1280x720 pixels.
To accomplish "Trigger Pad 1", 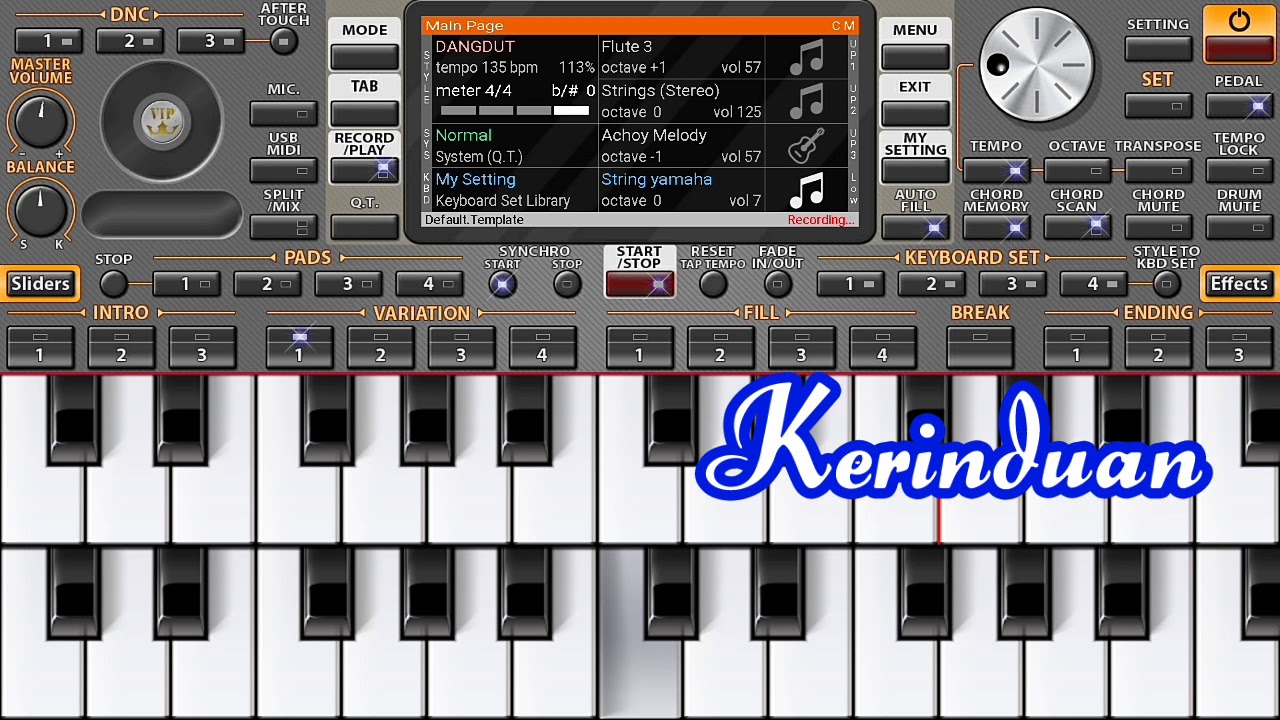I will point(186,284).
